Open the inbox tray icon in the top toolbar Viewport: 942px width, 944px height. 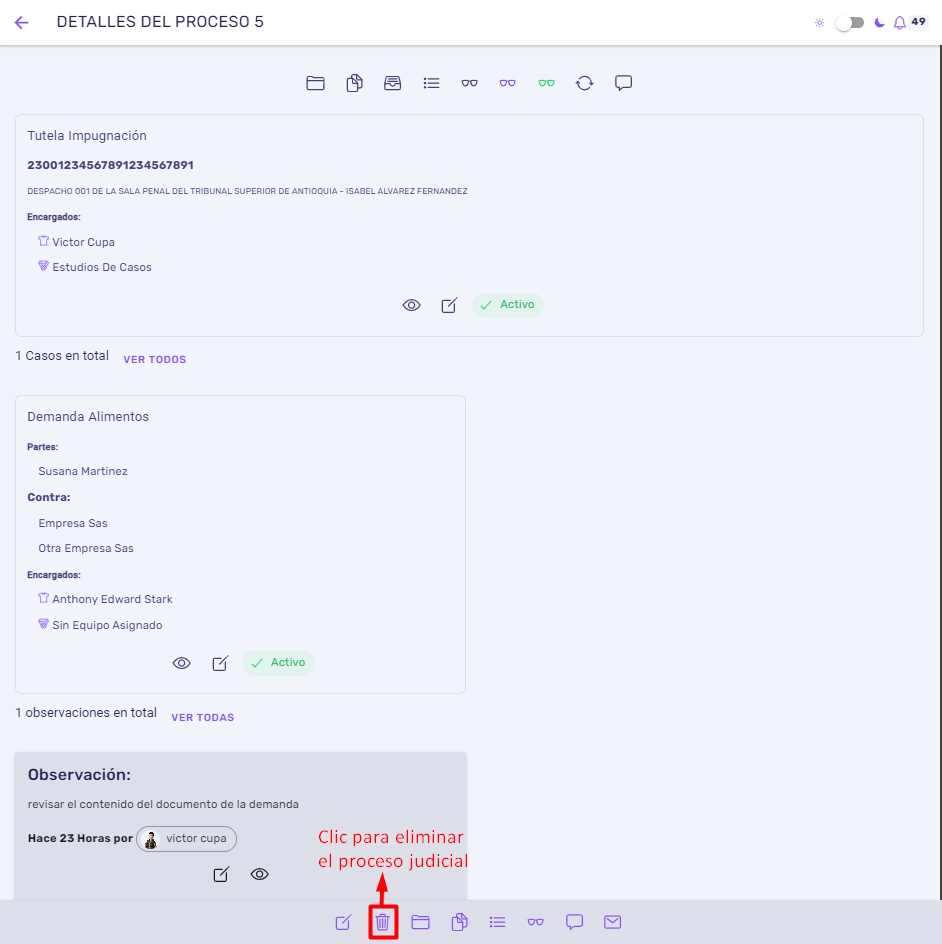click(x=392, y=83)
